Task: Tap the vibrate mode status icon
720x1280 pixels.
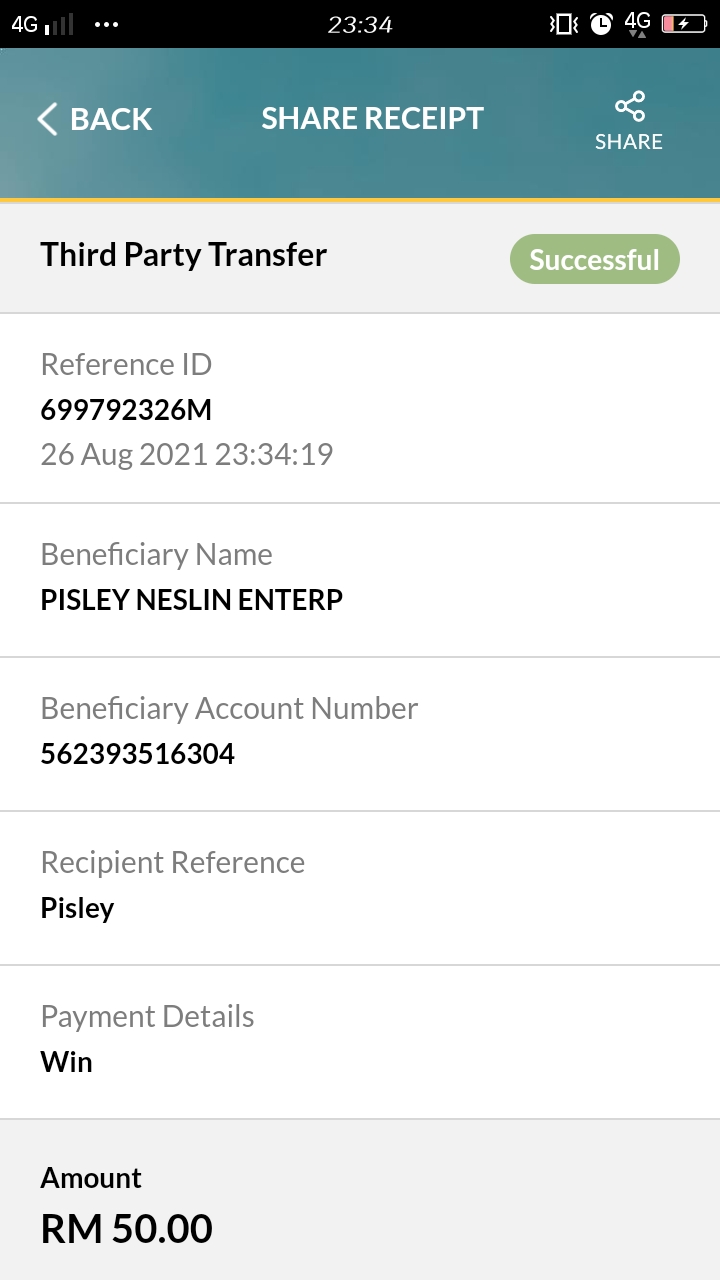Action: (564, 24)
